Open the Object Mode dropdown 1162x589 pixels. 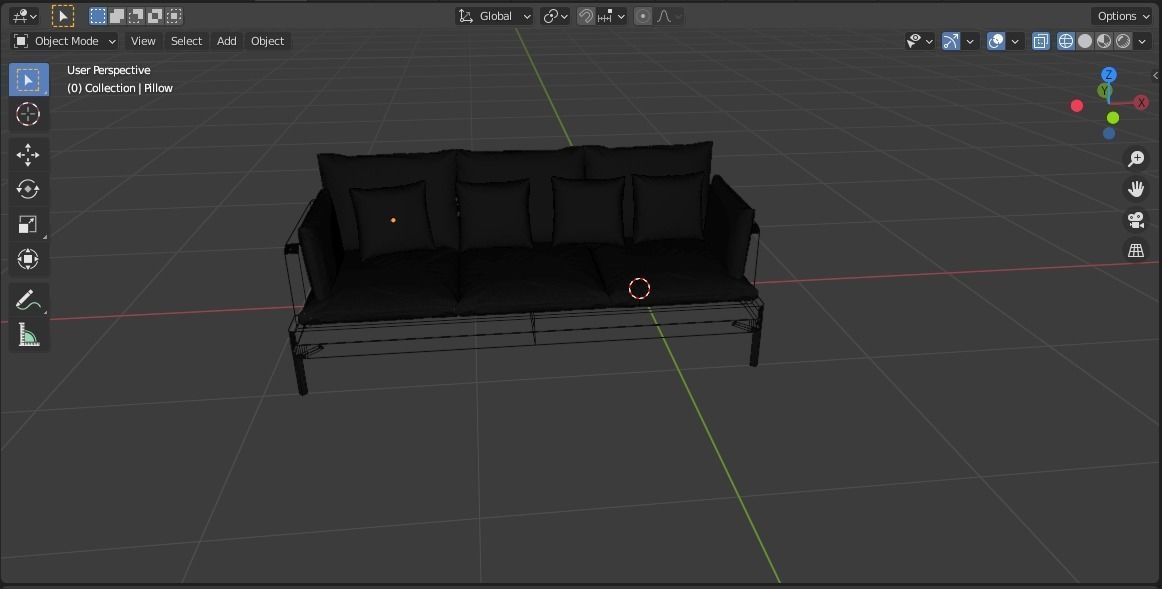pyautogui.click(x=65, y=41)
